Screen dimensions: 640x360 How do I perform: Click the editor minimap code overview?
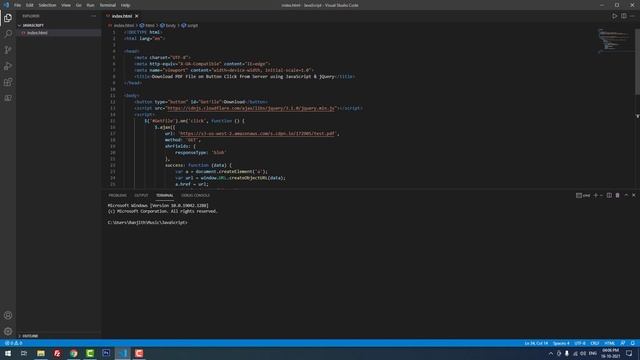(613, 41)
